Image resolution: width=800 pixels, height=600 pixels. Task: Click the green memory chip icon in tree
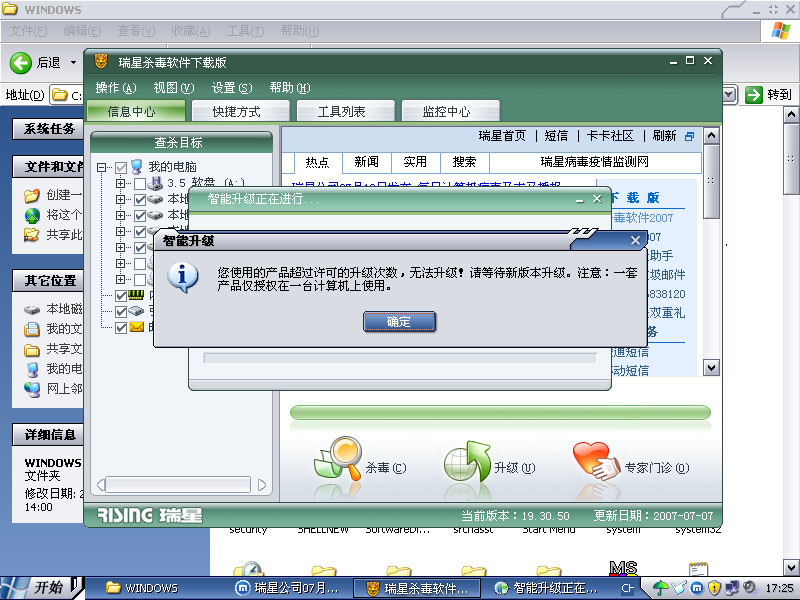pyautogui.click(x=136, y=294)
